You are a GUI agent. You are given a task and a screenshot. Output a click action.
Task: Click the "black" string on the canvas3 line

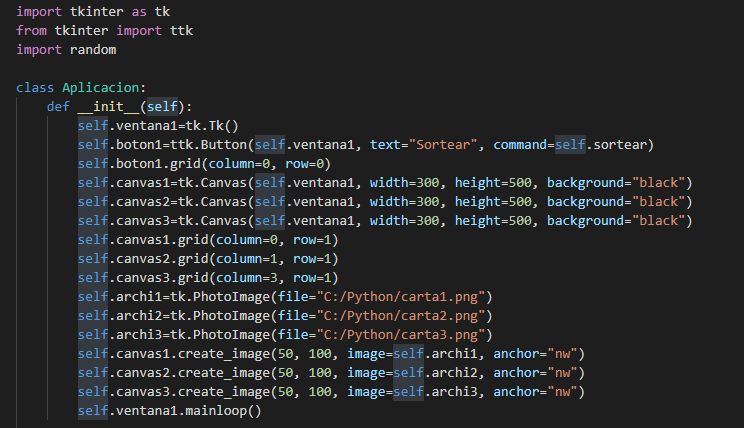[659, 221]
